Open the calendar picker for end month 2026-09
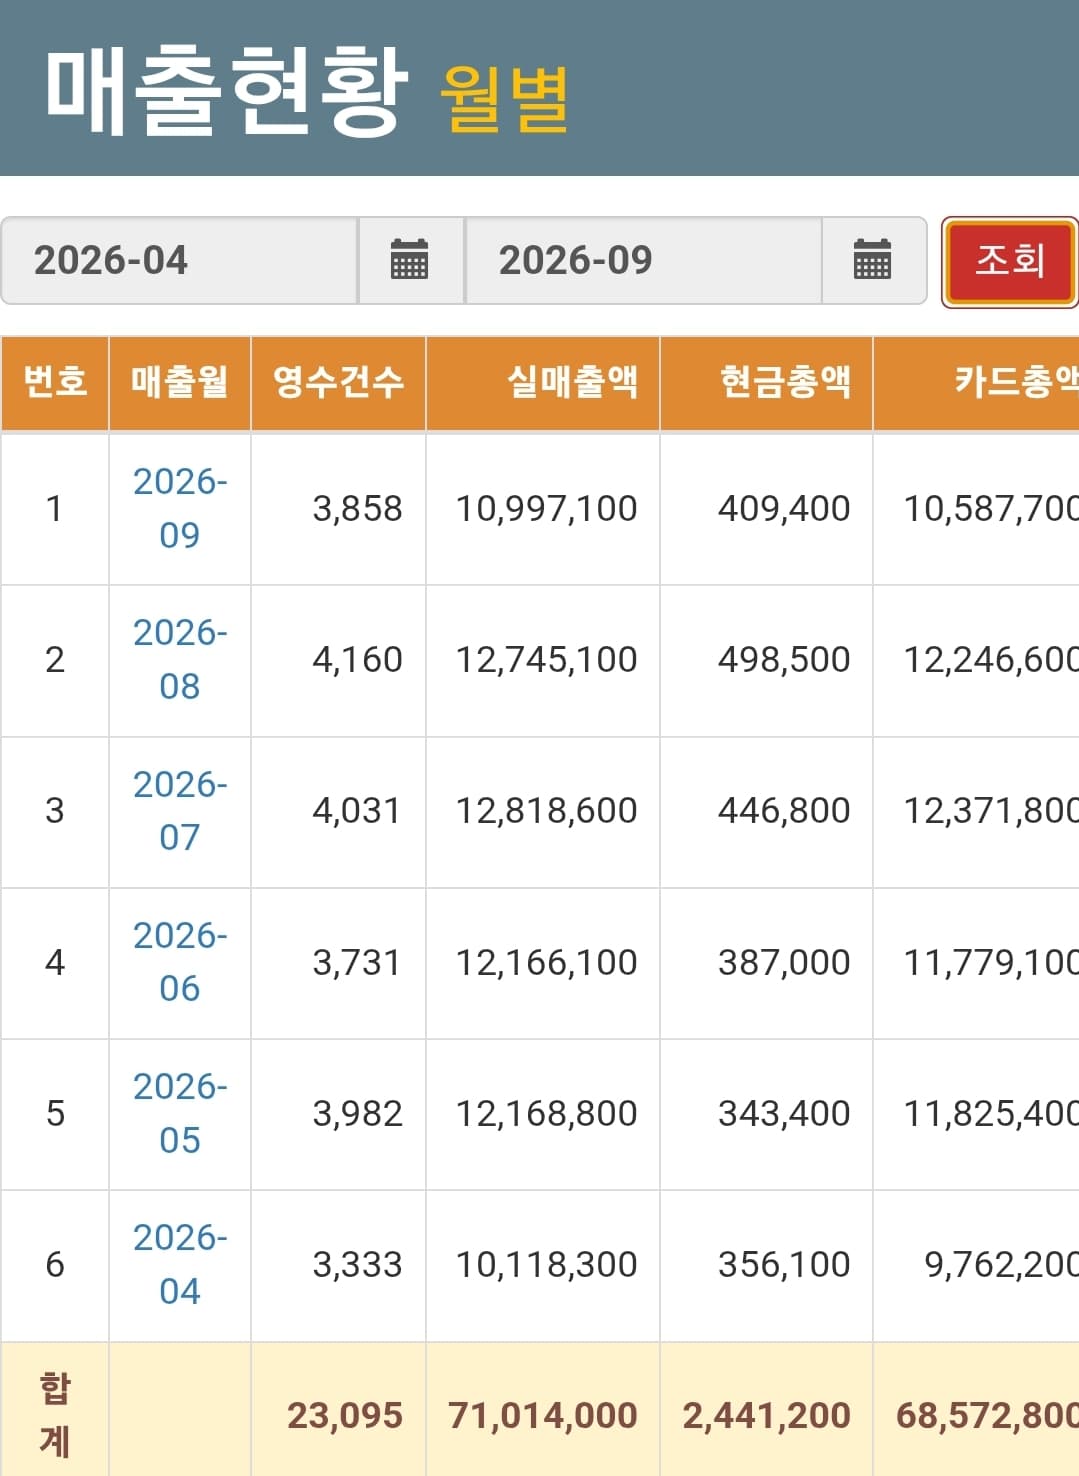Viewport: 1079px width, 1476px height. (x=873, y=260)
